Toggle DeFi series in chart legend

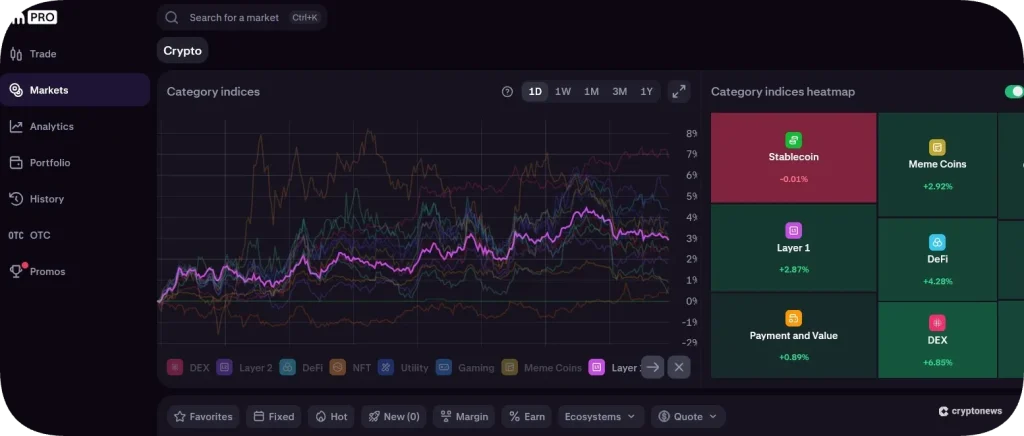(x=301, y=367)
